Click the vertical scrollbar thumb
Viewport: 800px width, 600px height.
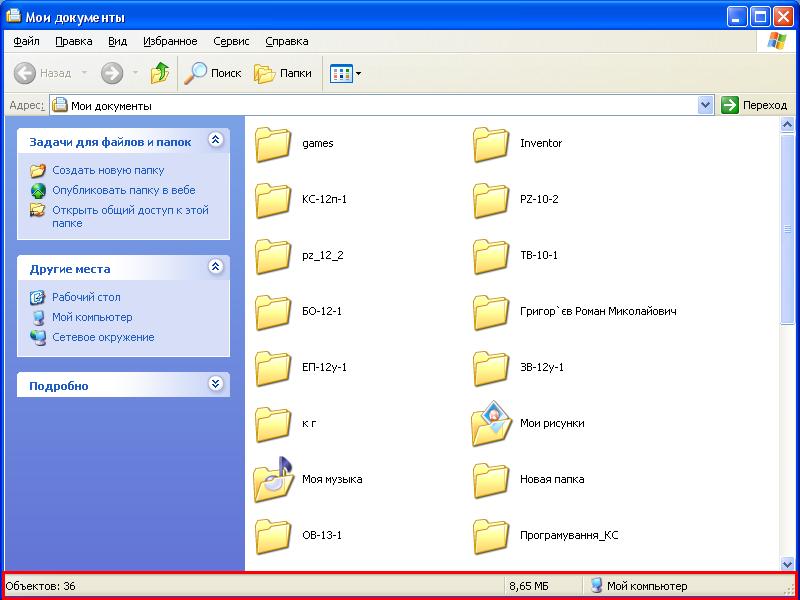pos(787,228)
